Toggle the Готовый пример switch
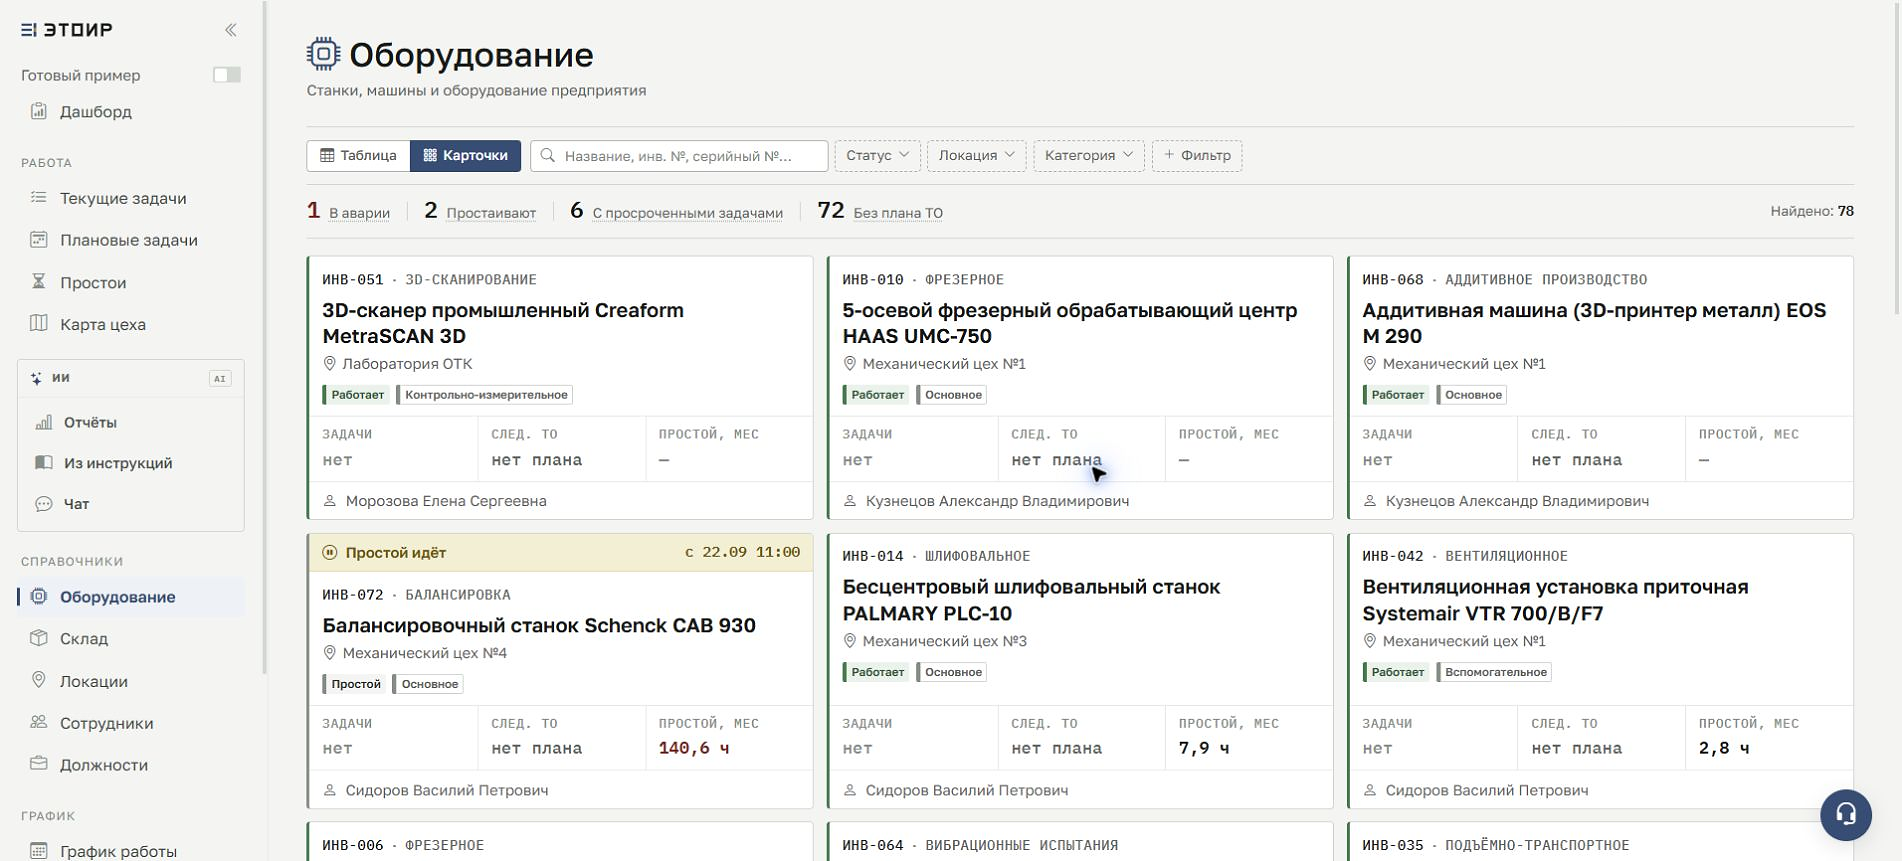1902x861 pixels. 227,75
